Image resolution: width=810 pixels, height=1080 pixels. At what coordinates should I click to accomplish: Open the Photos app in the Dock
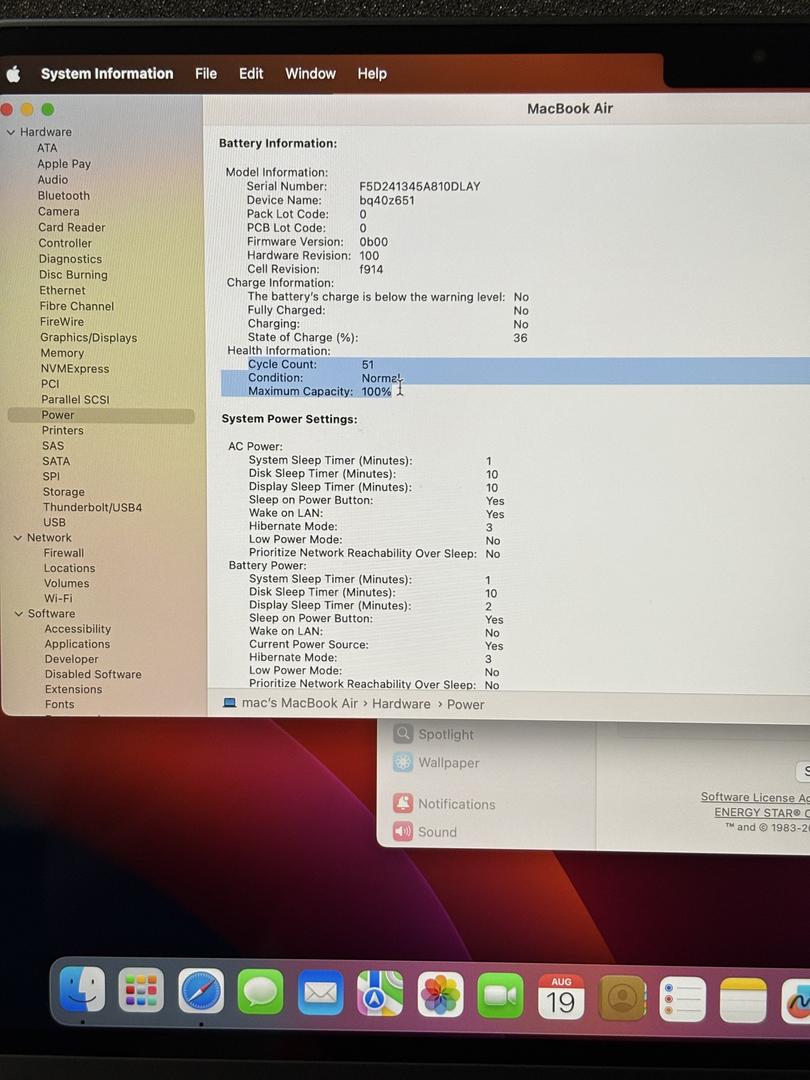[x=440, y=995]
